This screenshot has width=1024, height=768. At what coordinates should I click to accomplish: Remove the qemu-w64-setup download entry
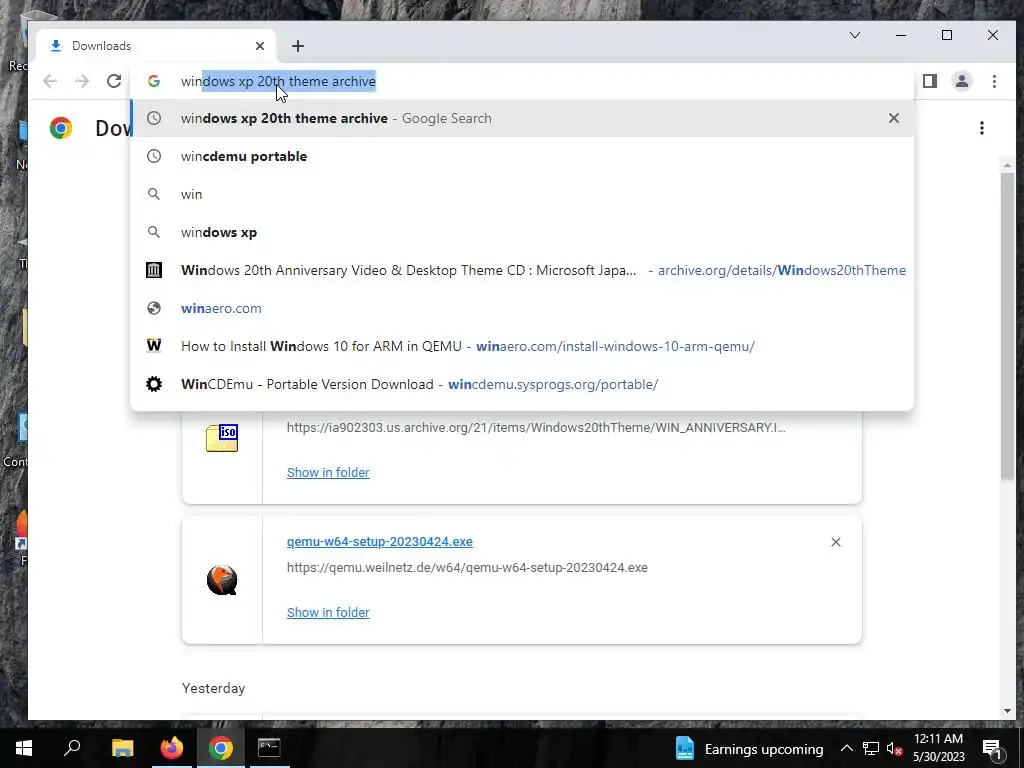point(835,542)
